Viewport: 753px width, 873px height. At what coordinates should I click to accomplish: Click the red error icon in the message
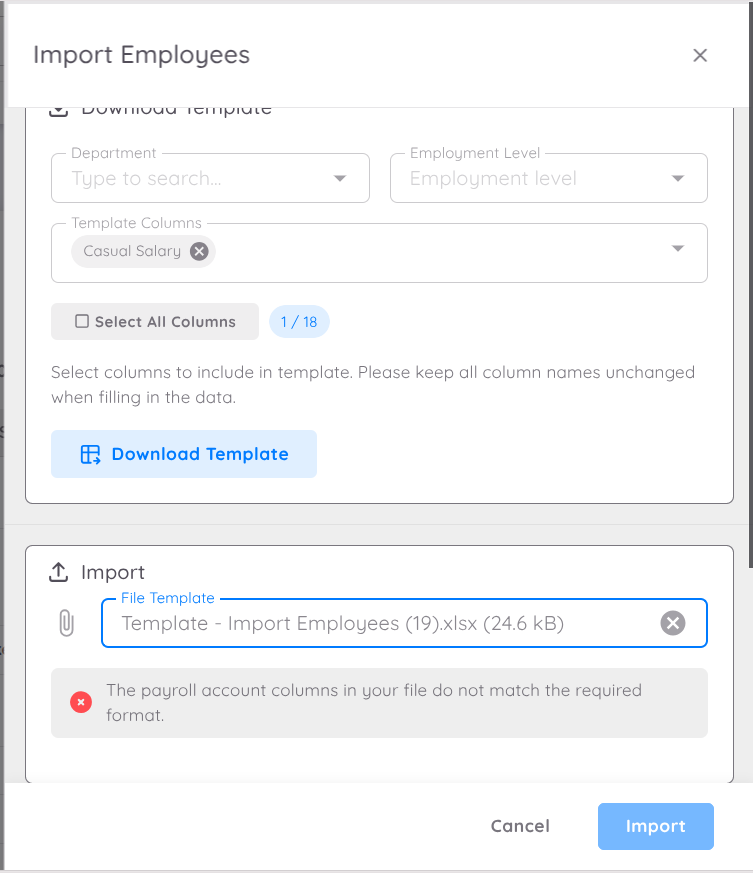(x=80, y=702)
